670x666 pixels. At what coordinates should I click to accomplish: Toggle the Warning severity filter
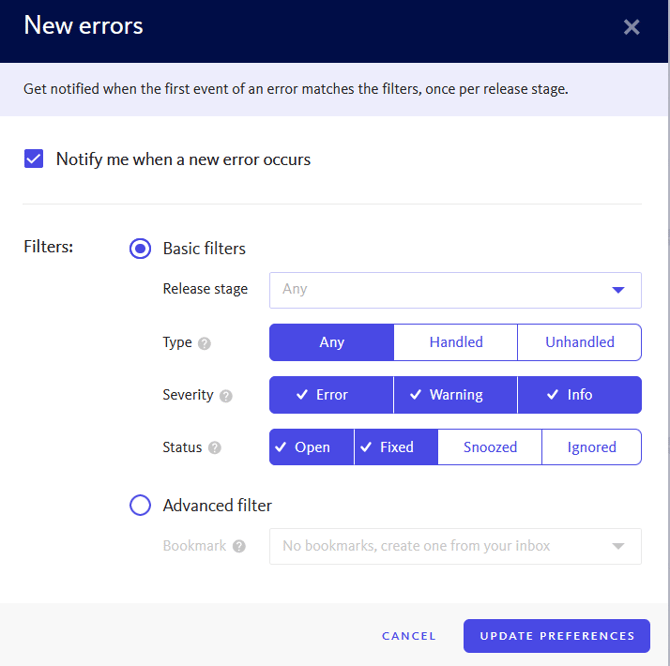456,395
